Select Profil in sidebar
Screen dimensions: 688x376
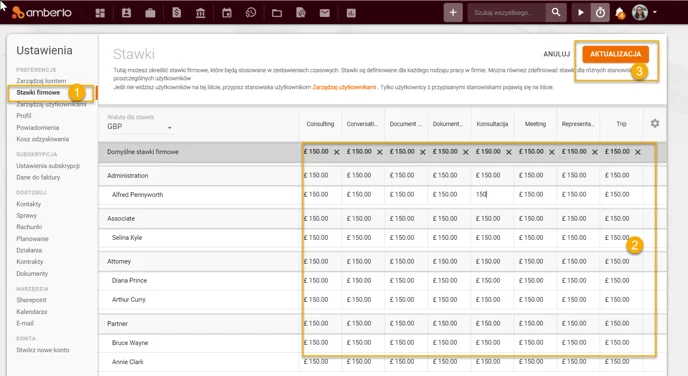[24, 116]
